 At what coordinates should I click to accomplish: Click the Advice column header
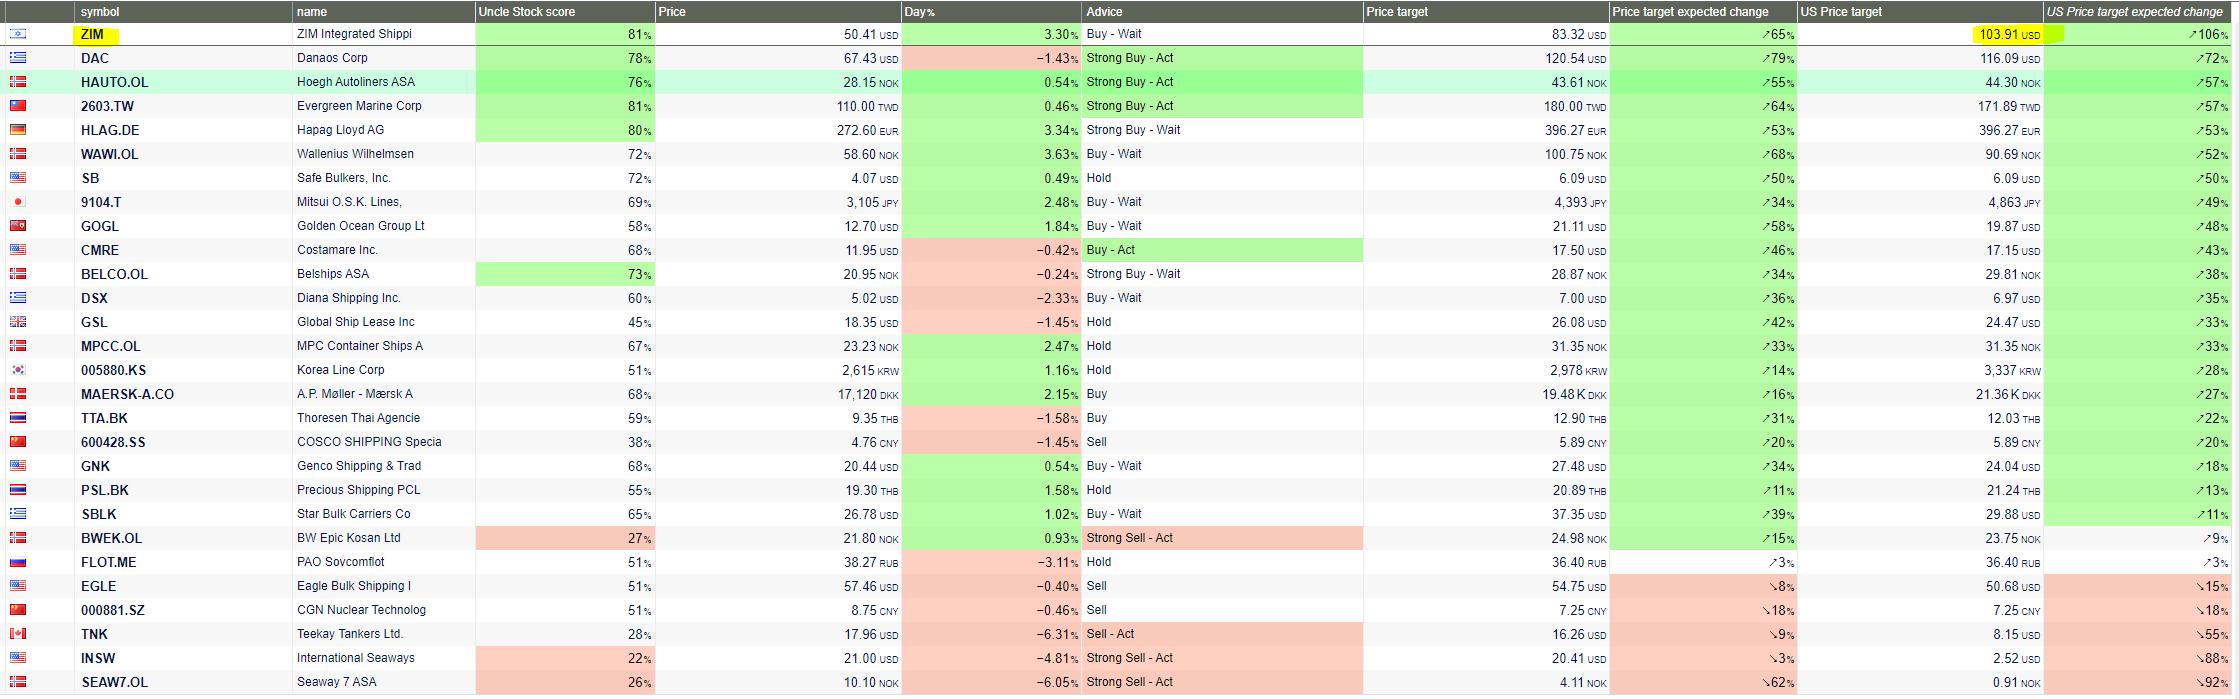(1223, 12)
